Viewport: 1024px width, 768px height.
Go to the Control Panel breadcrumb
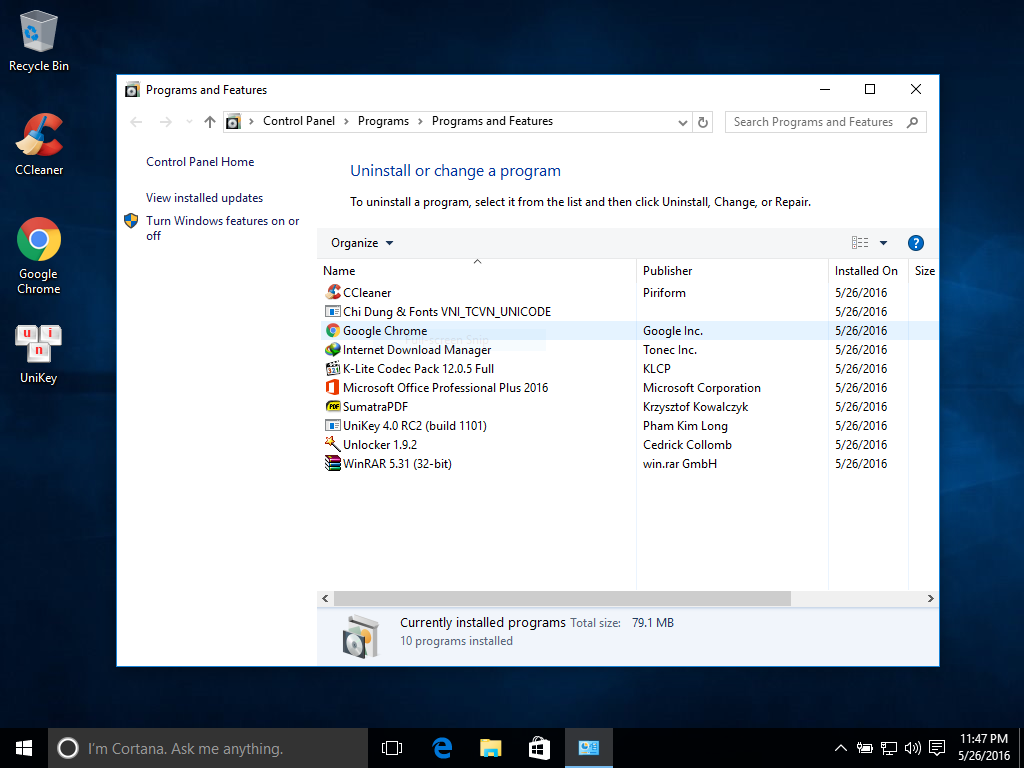(x=299, y=121)
